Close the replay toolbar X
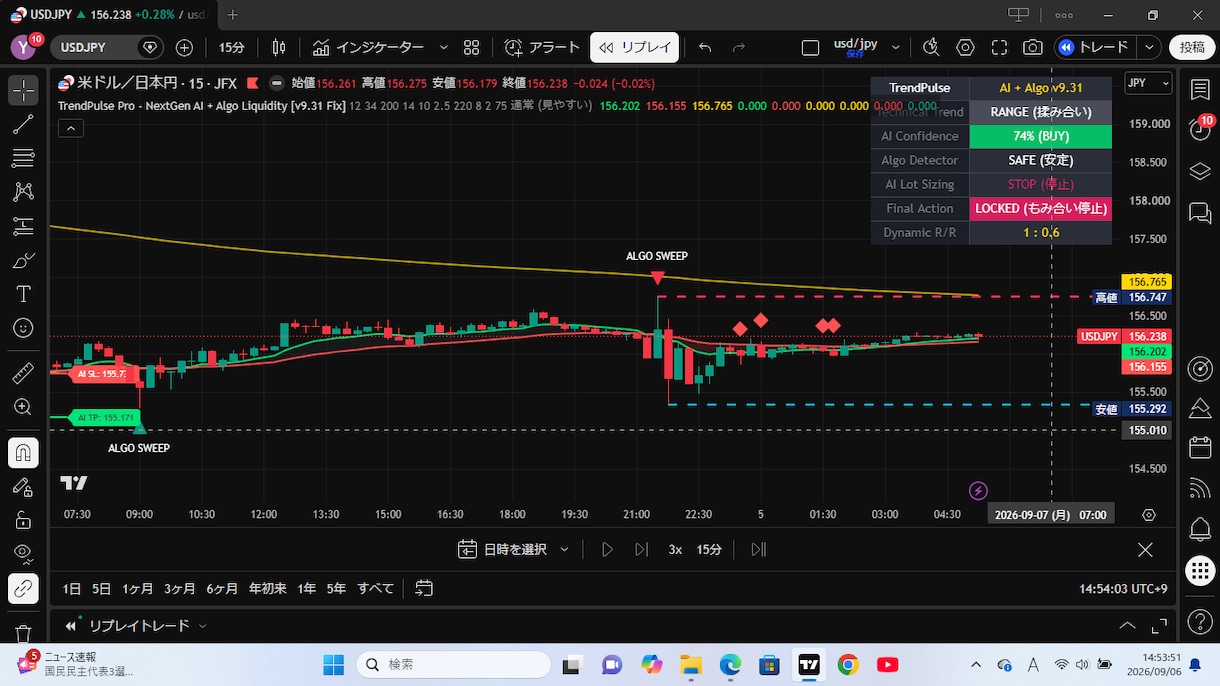 point(1145,549)
